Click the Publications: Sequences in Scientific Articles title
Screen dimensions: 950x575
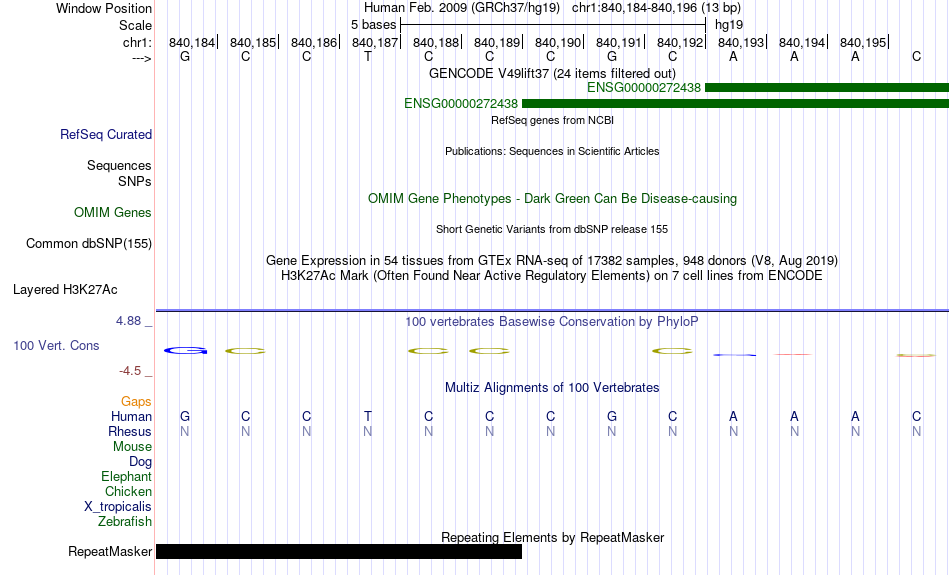pos(552,151)
